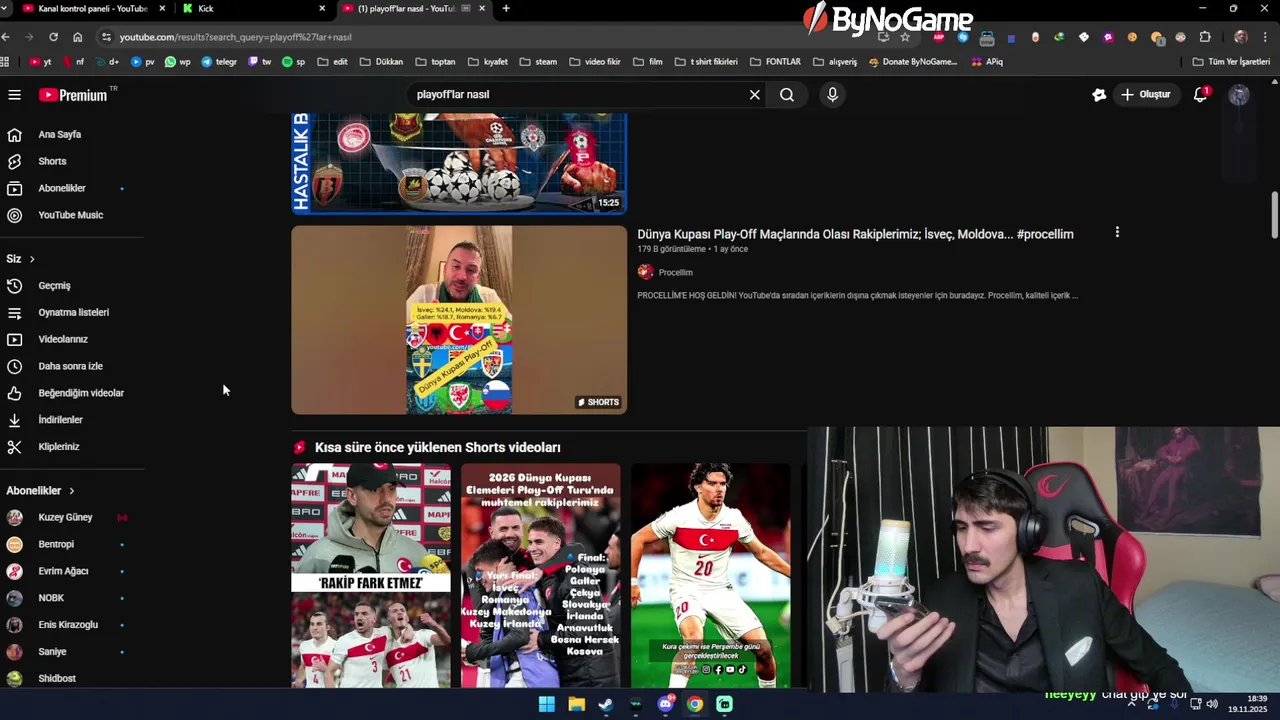Screen dimensions: 1280x720
Task: Open the toptan bookmark folder
Action: coord(434,62)
